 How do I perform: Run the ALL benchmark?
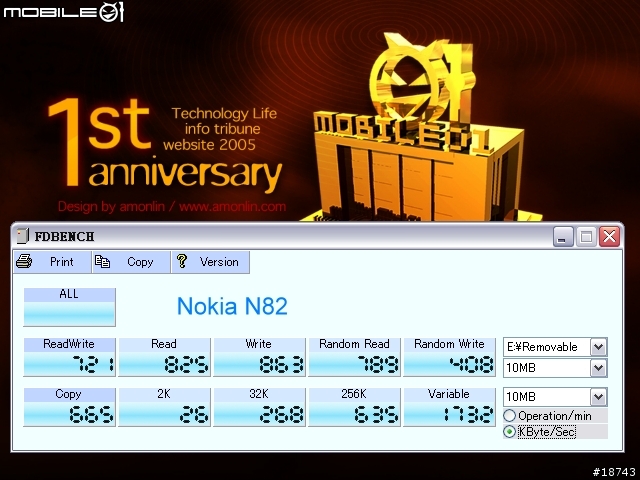(69, 307)
